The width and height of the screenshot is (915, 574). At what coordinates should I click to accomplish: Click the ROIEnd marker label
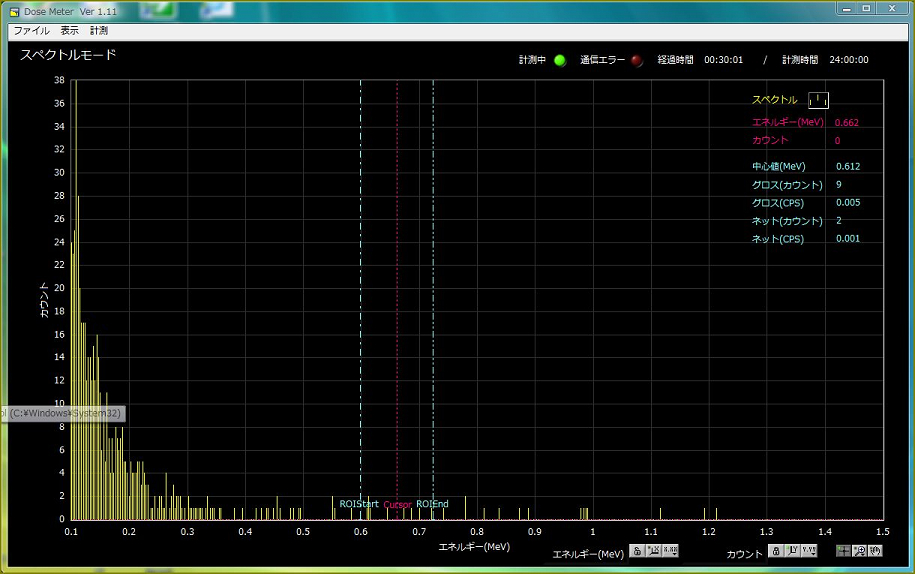tap(432, 504)
